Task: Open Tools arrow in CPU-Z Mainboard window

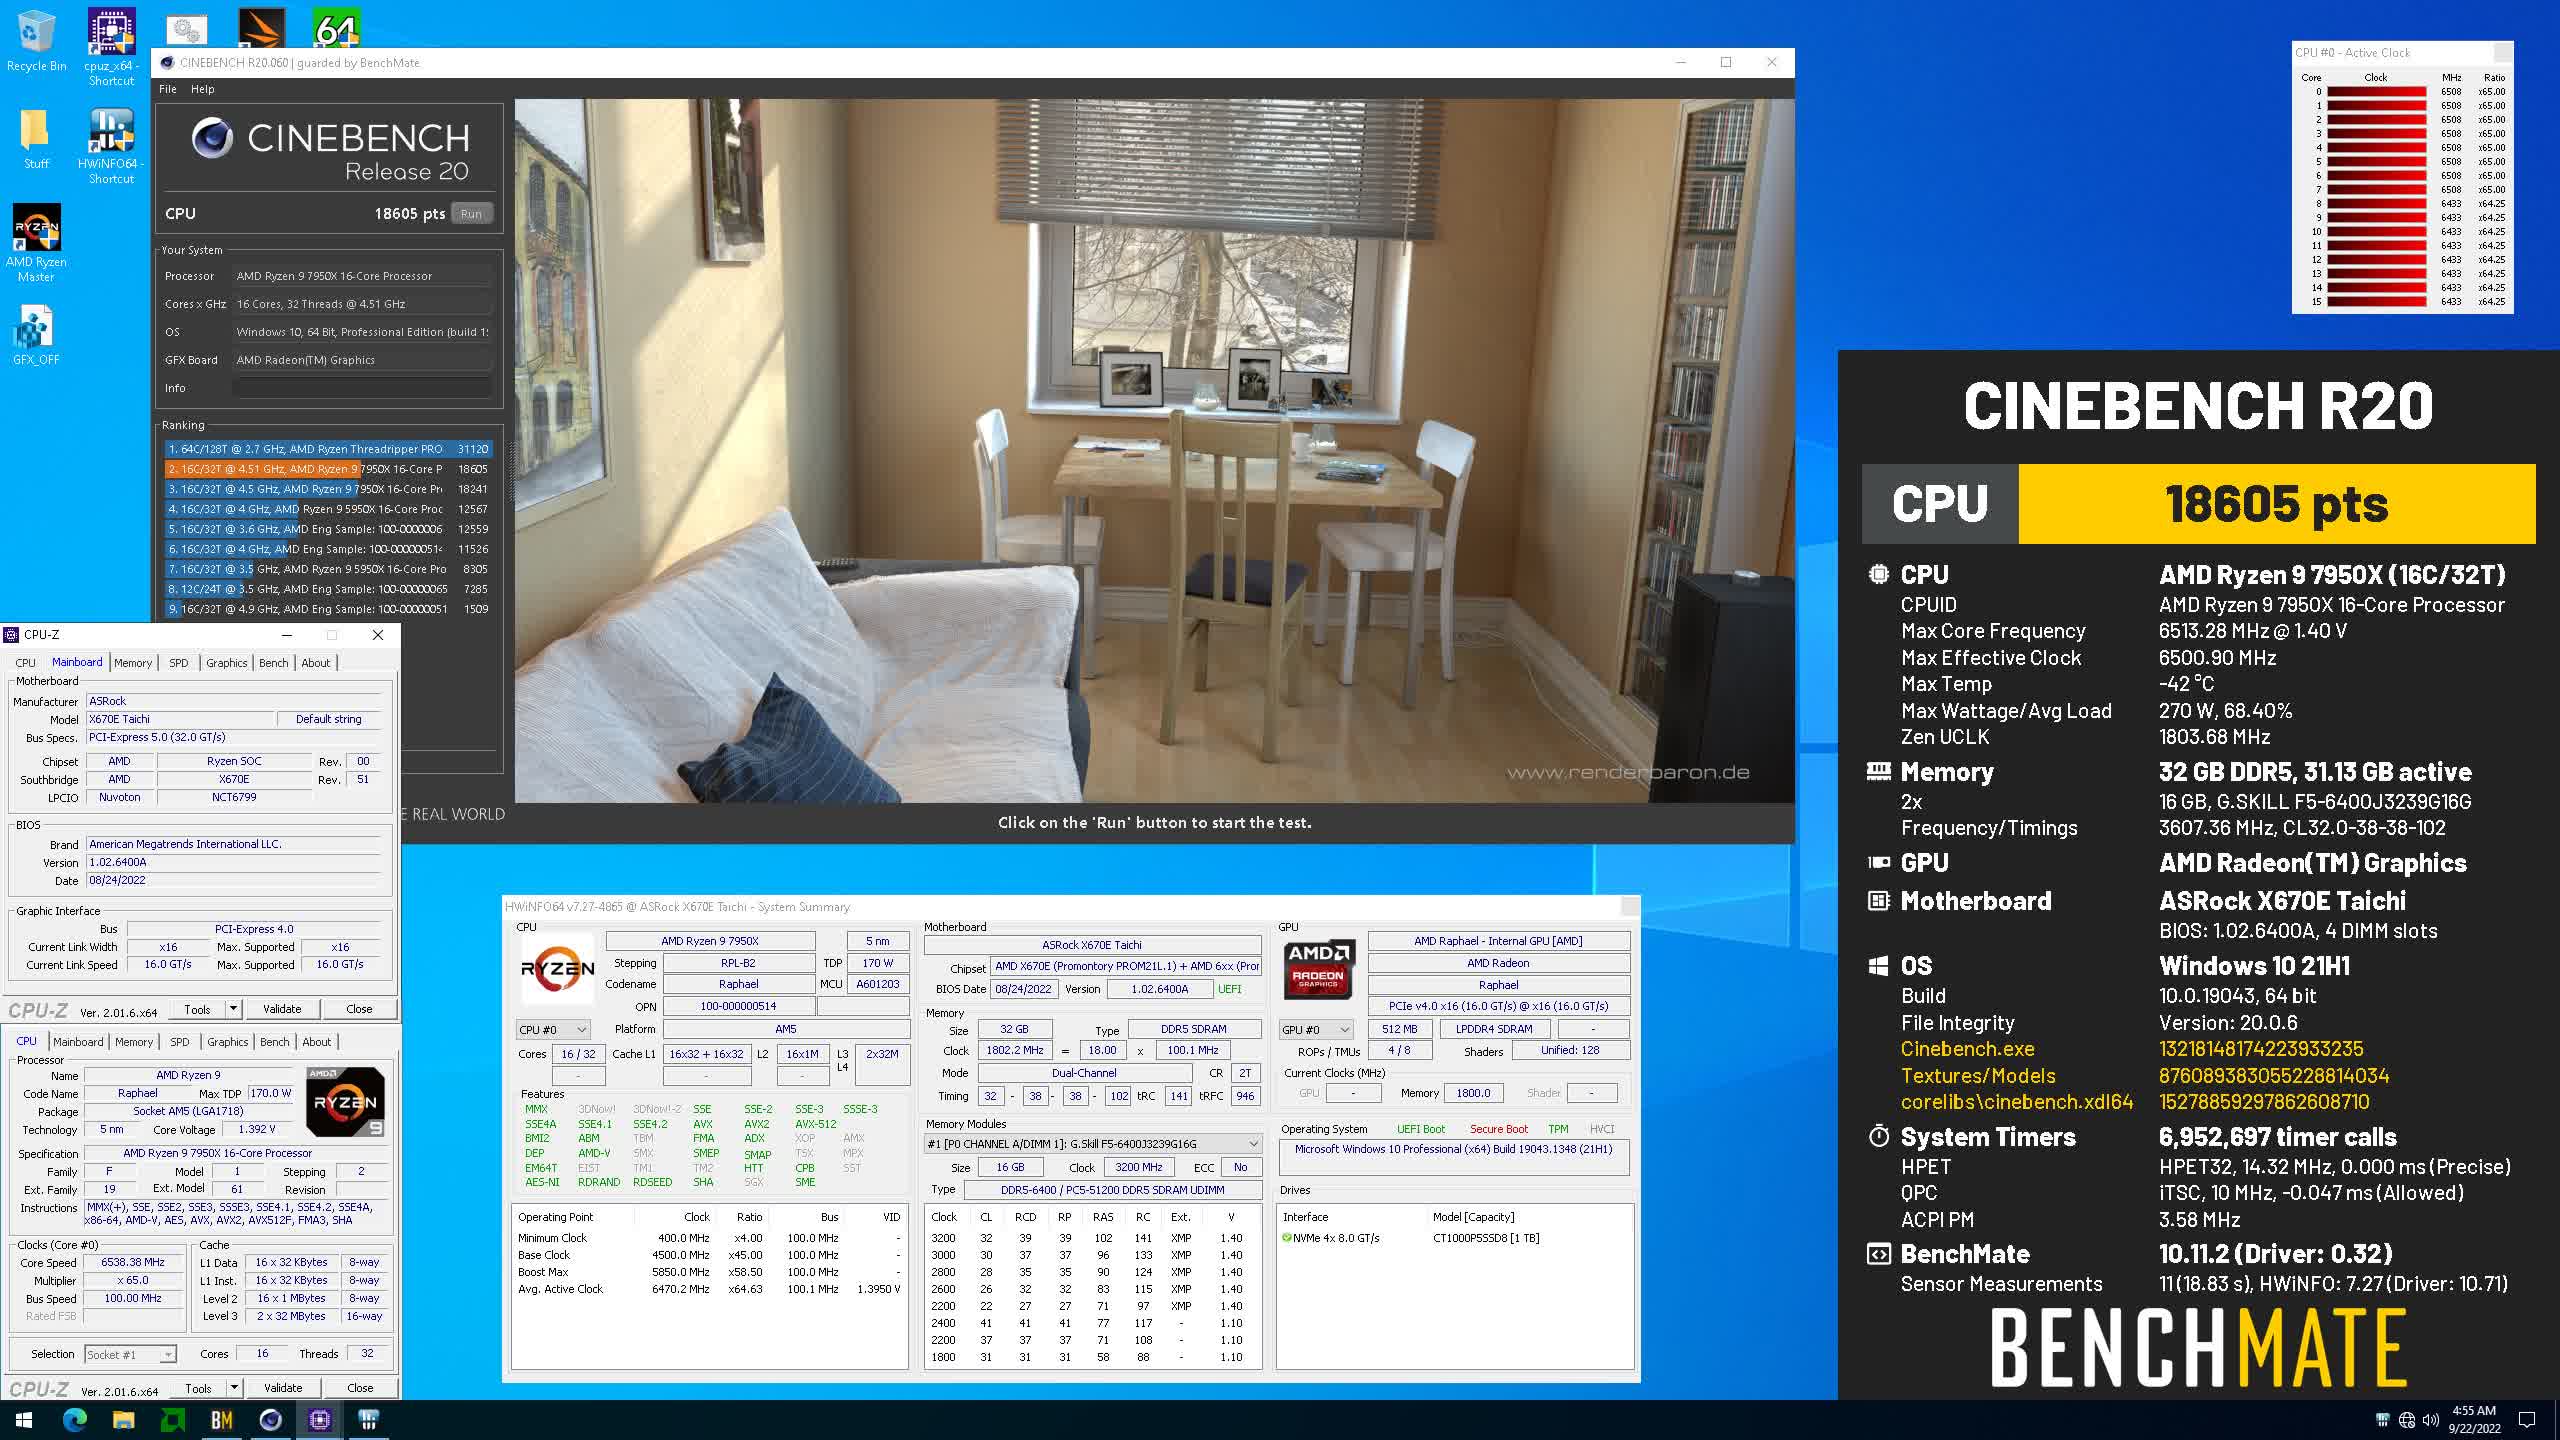Action: [x=233, y=1009]
